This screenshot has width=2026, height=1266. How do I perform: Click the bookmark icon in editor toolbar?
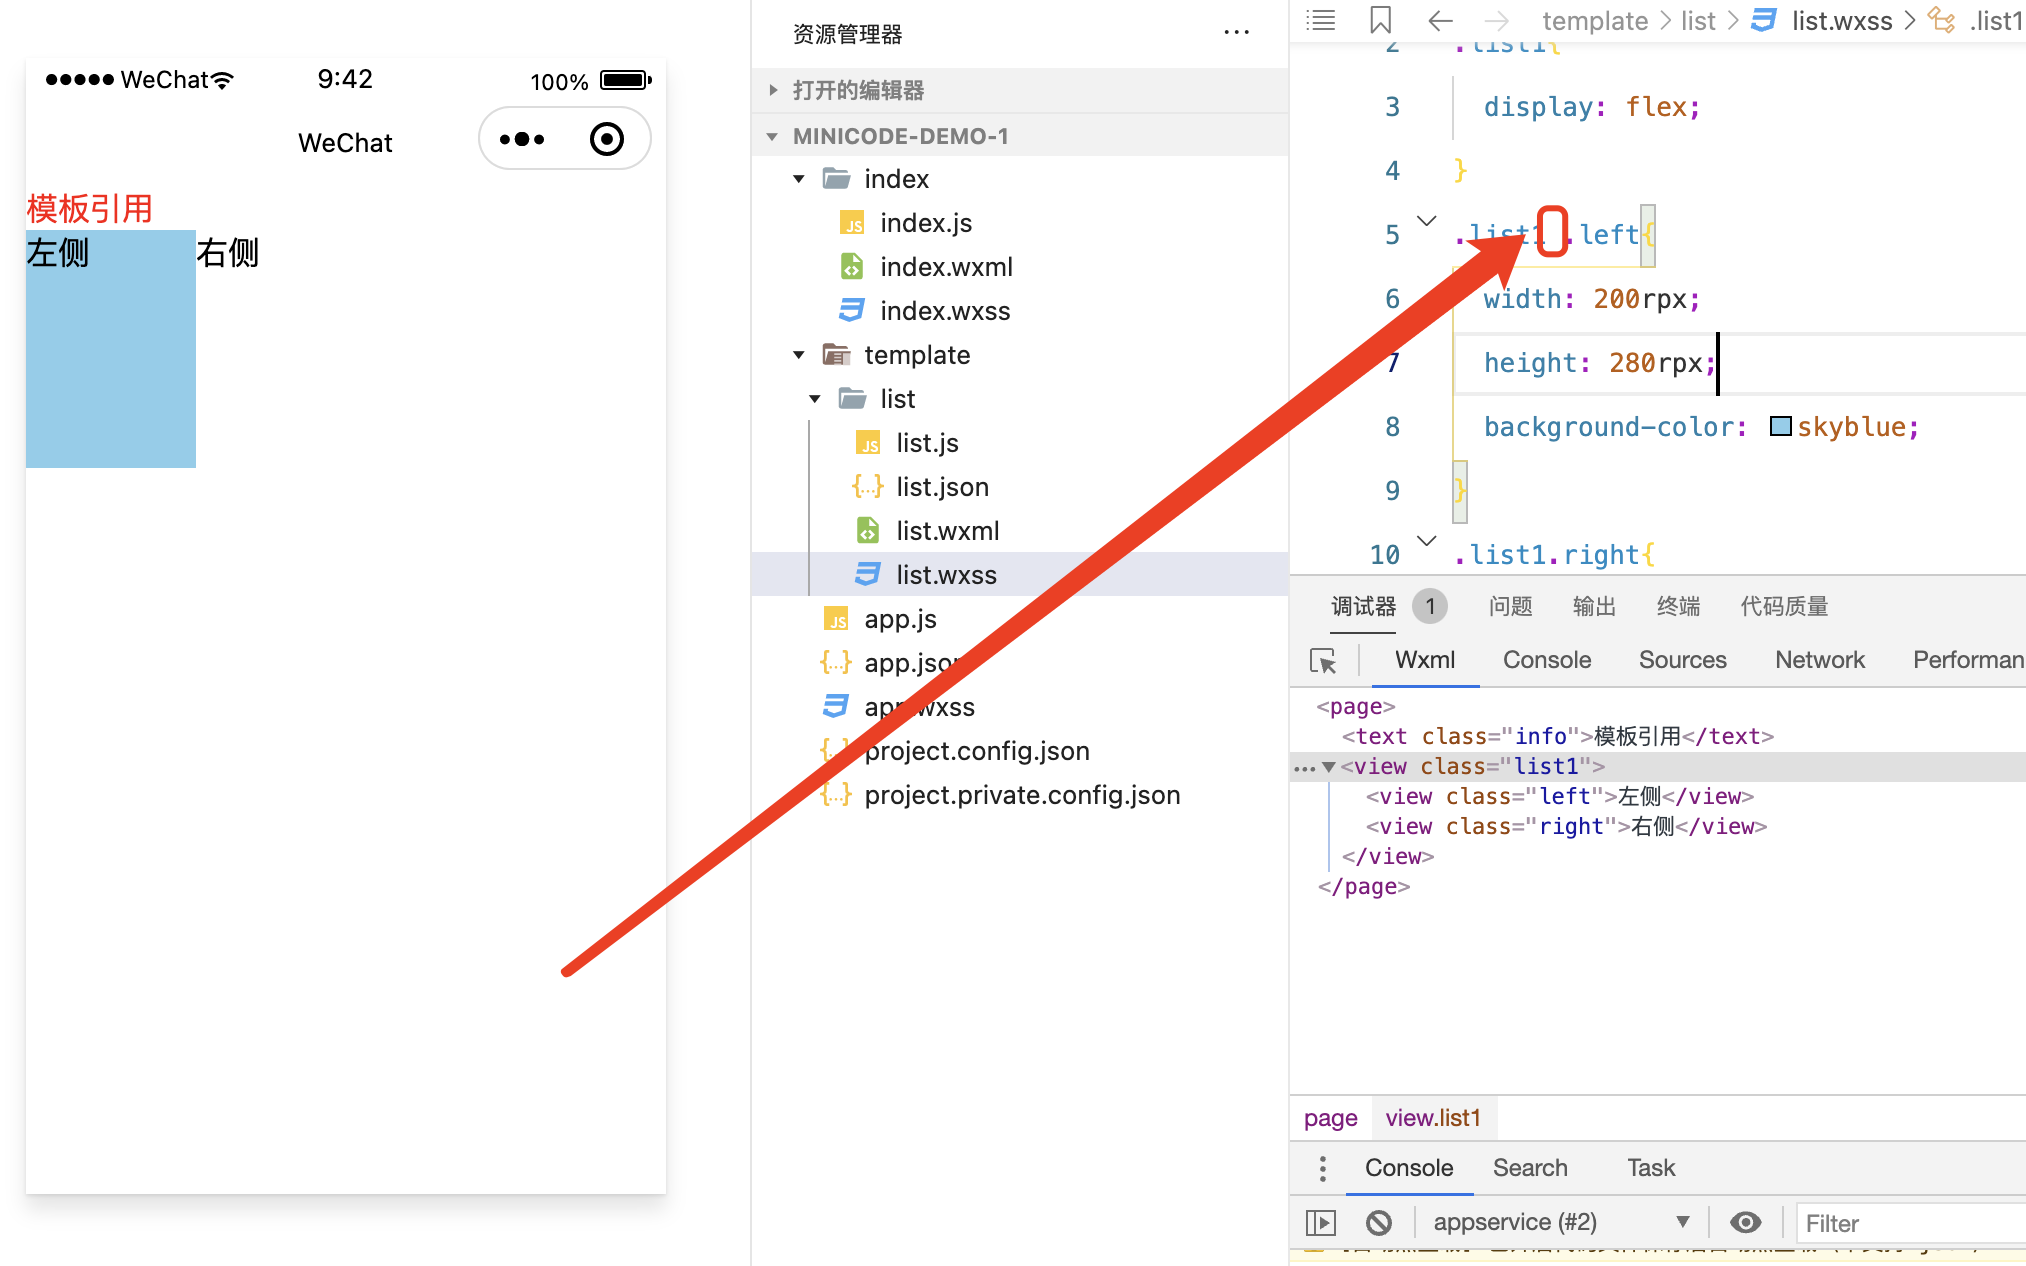[x=1380, y=20]
